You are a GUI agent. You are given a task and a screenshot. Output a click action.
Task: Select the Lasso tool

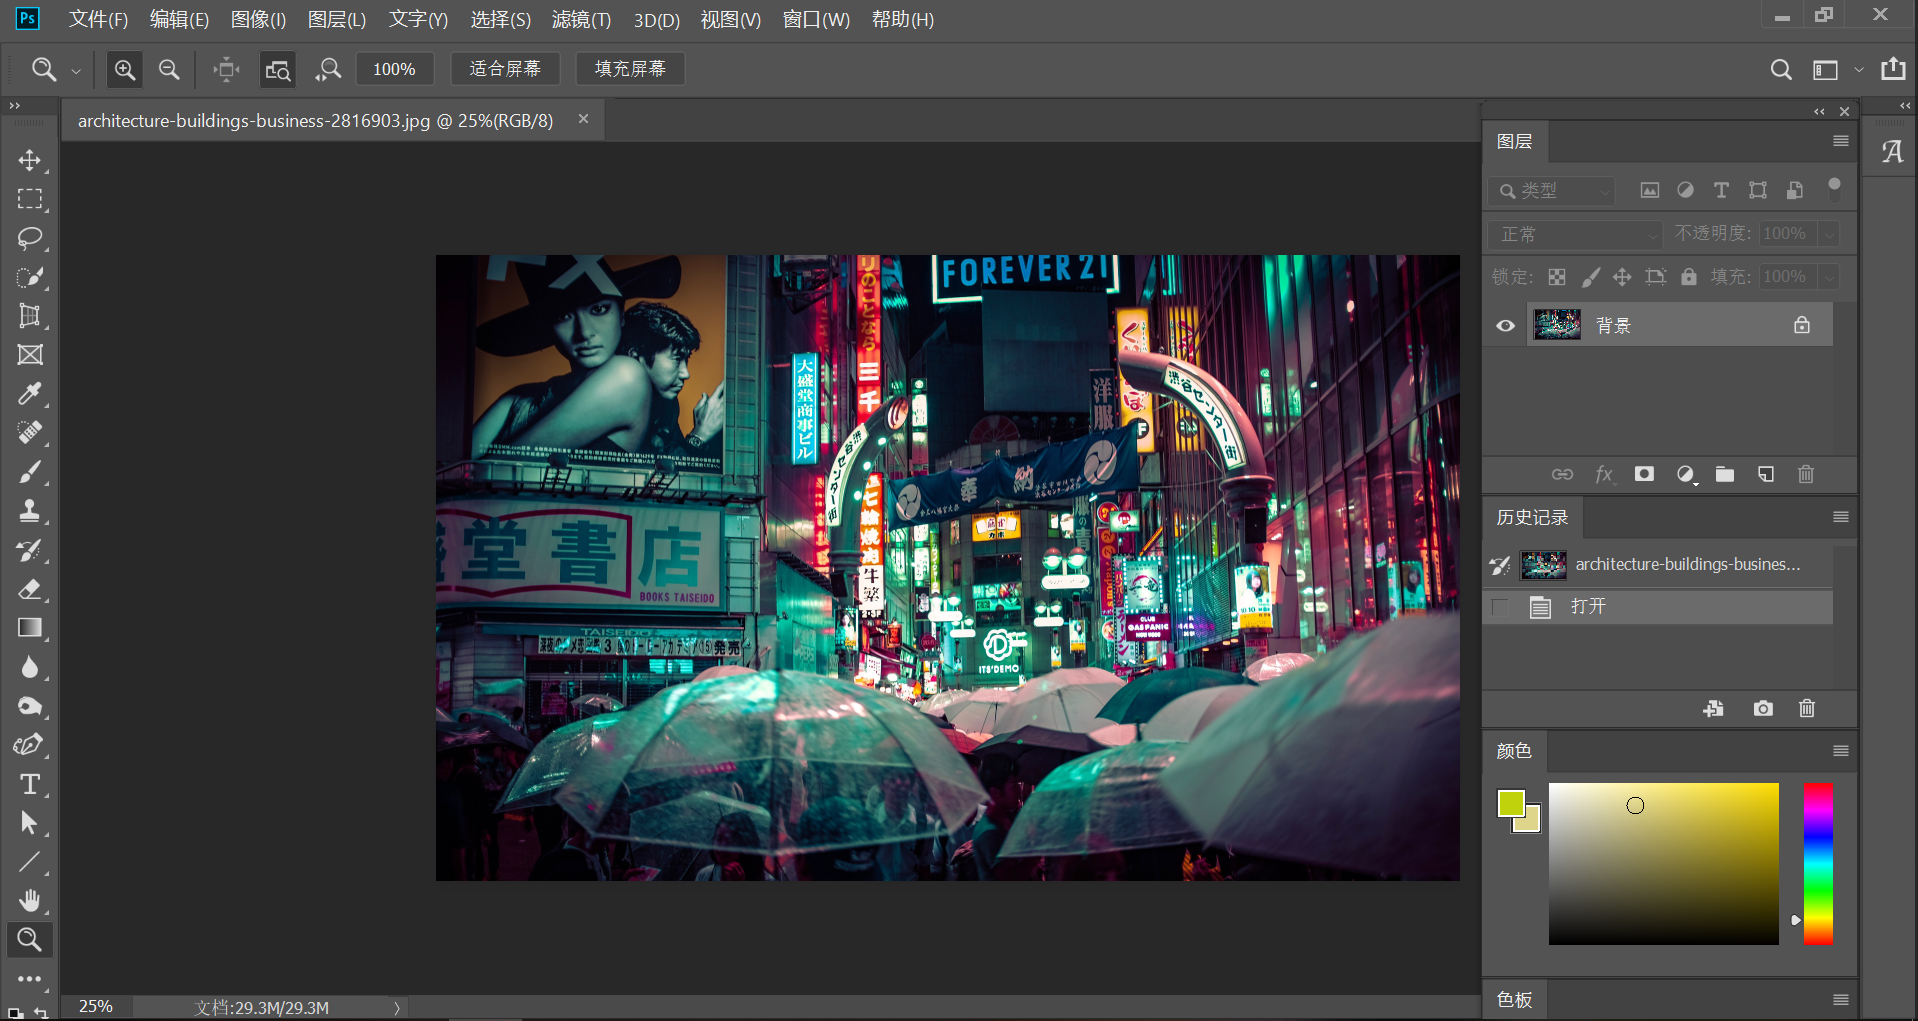[30, 238]
